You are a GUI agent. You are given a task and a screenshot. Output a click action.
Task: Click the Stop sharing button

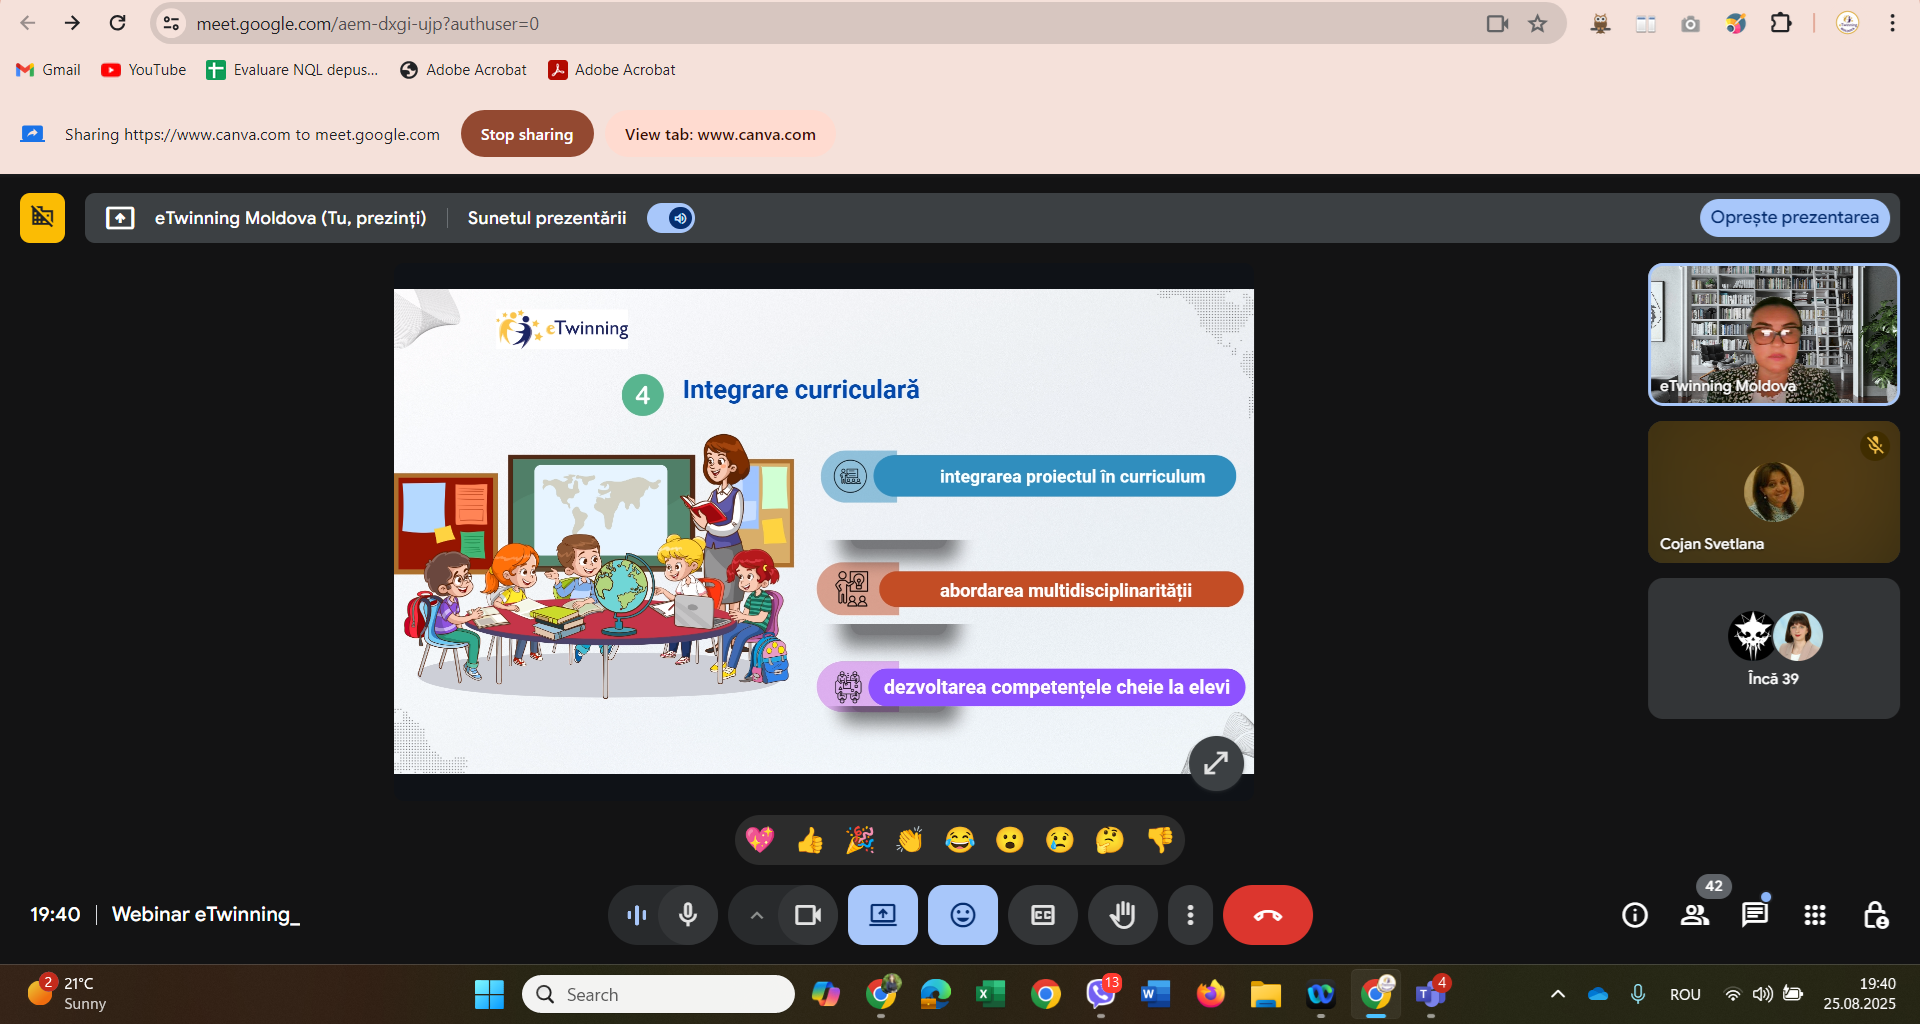pos(527,134)
